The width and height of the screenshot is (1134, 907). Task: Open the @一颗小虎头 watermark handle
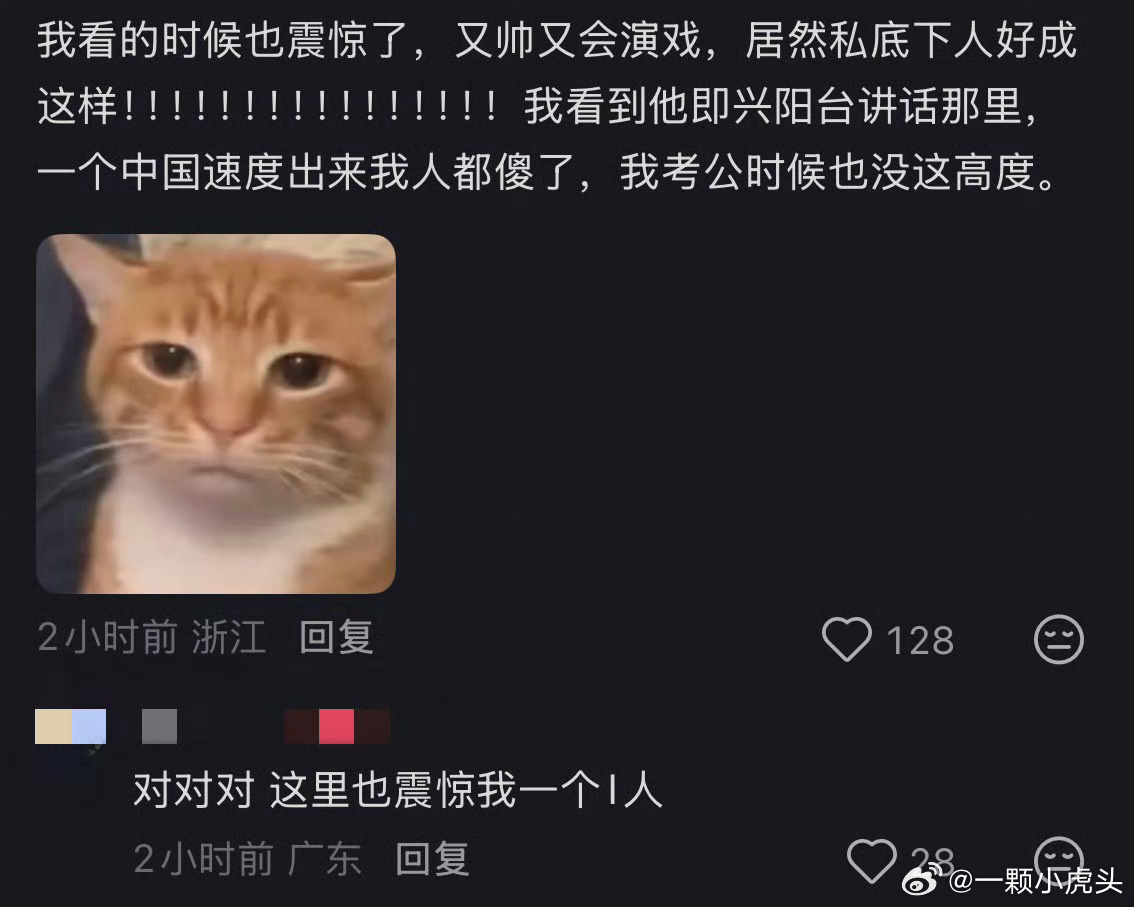(x=1034, y=880)
